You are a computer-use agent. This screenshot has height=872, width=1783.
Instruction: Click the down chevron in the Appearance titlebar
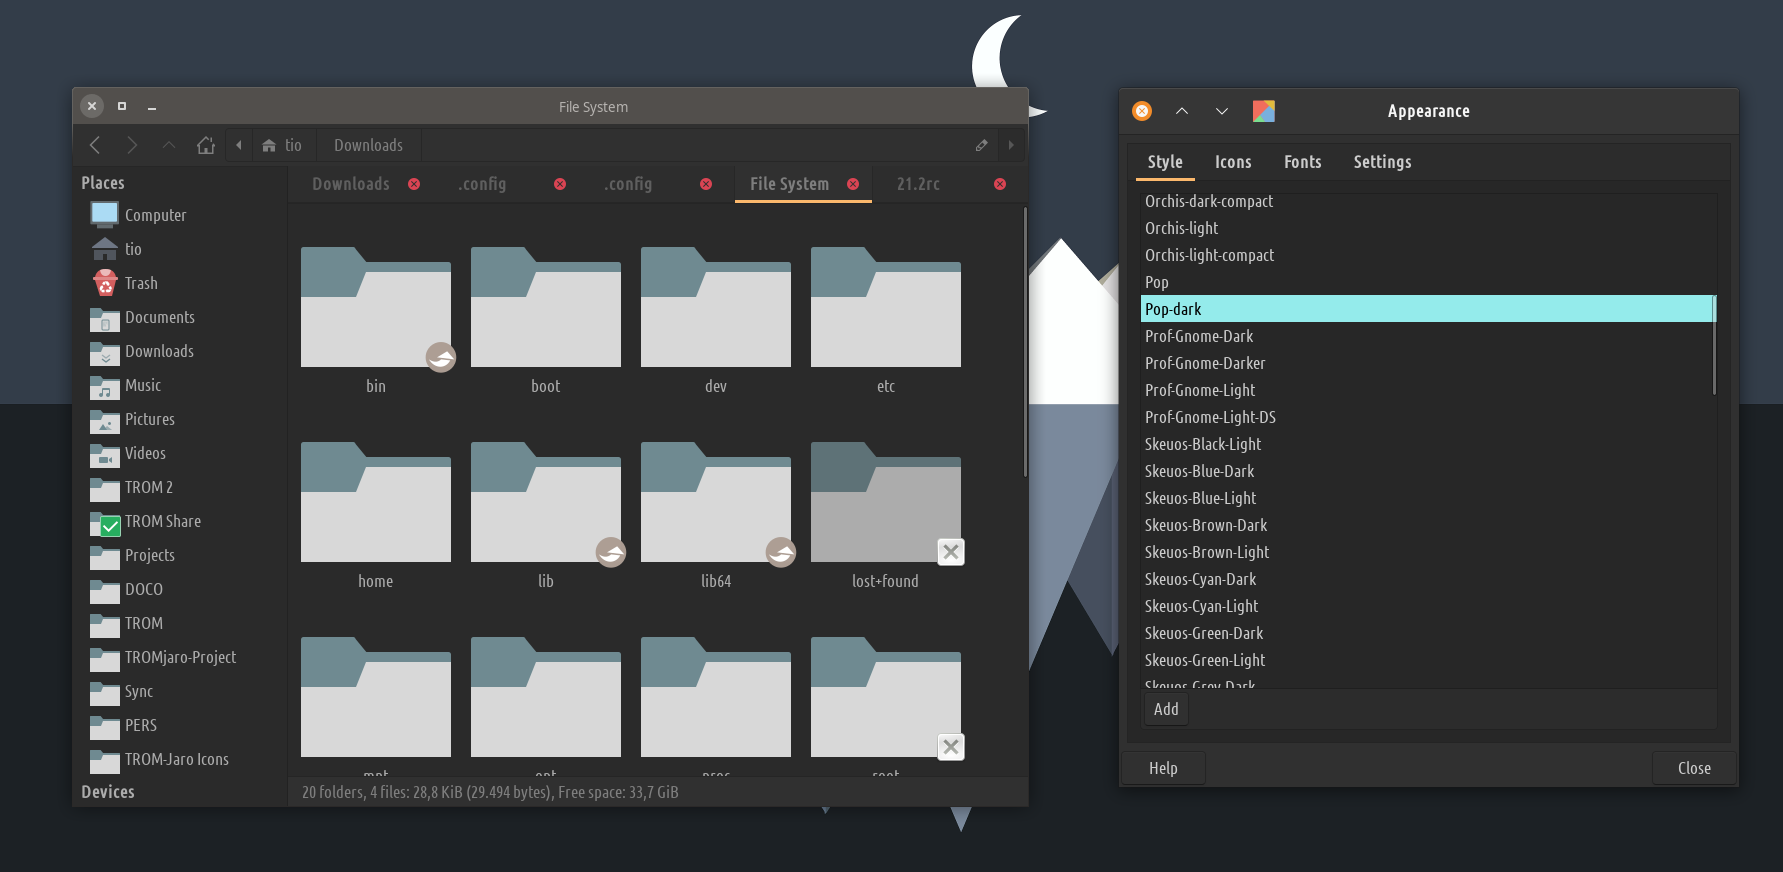click(1222, 111)
